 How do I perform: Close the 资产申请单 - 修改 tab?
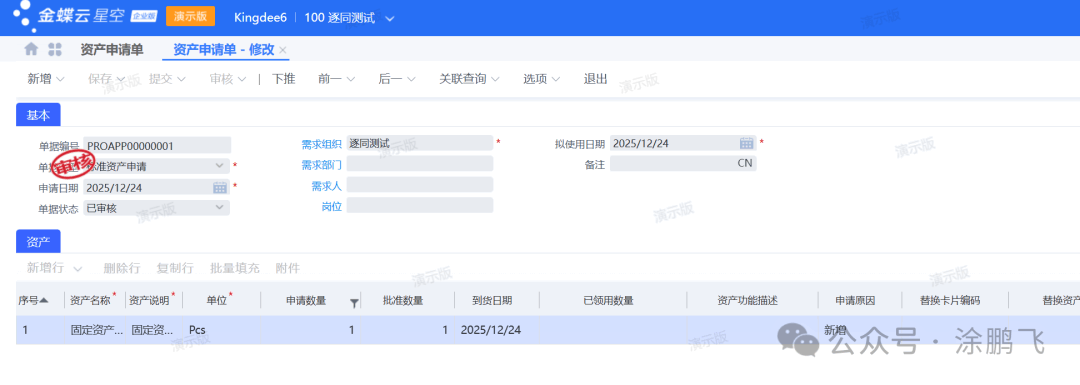[282, 50]
